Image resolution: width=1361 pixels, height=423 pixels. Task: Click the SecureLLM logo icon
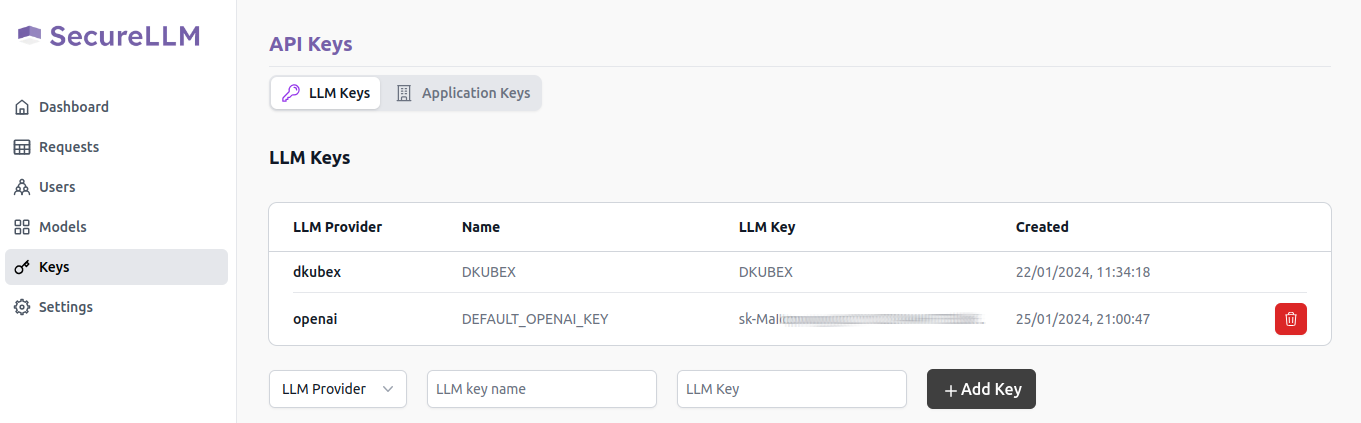pos(29,36)
